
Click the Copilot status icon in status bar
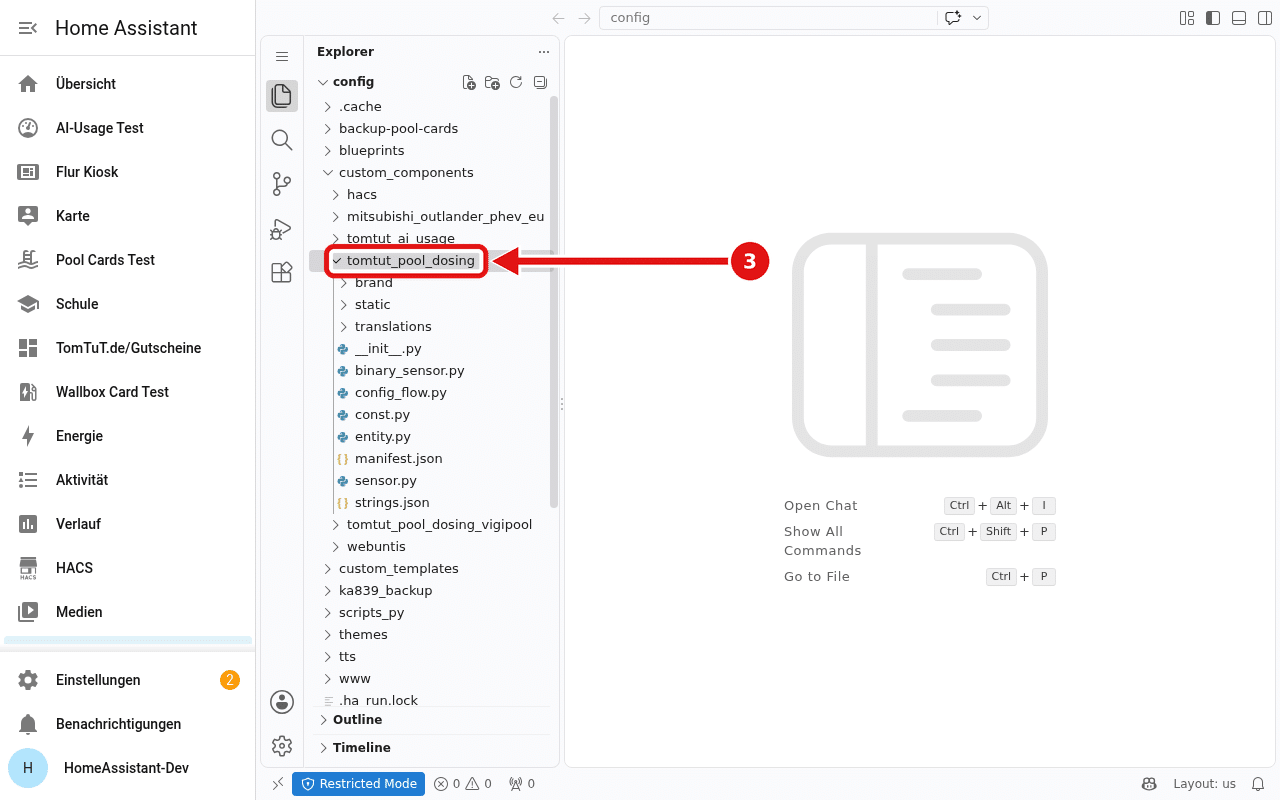click(1149, 784)
